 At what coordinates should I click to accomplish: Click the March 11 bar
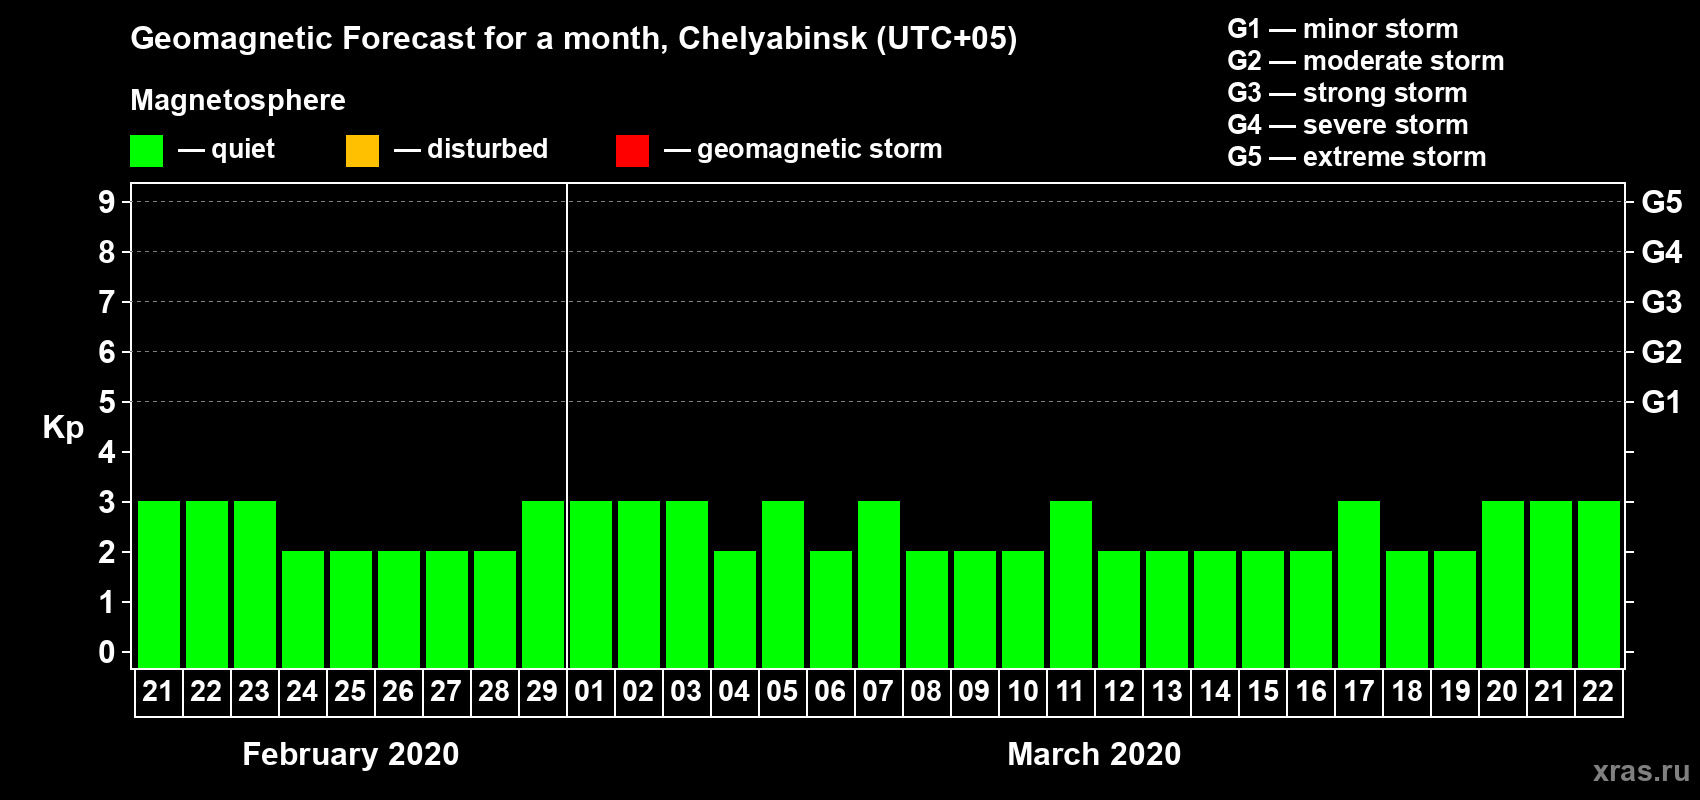pyautogui.click(x=1071, y=584)
